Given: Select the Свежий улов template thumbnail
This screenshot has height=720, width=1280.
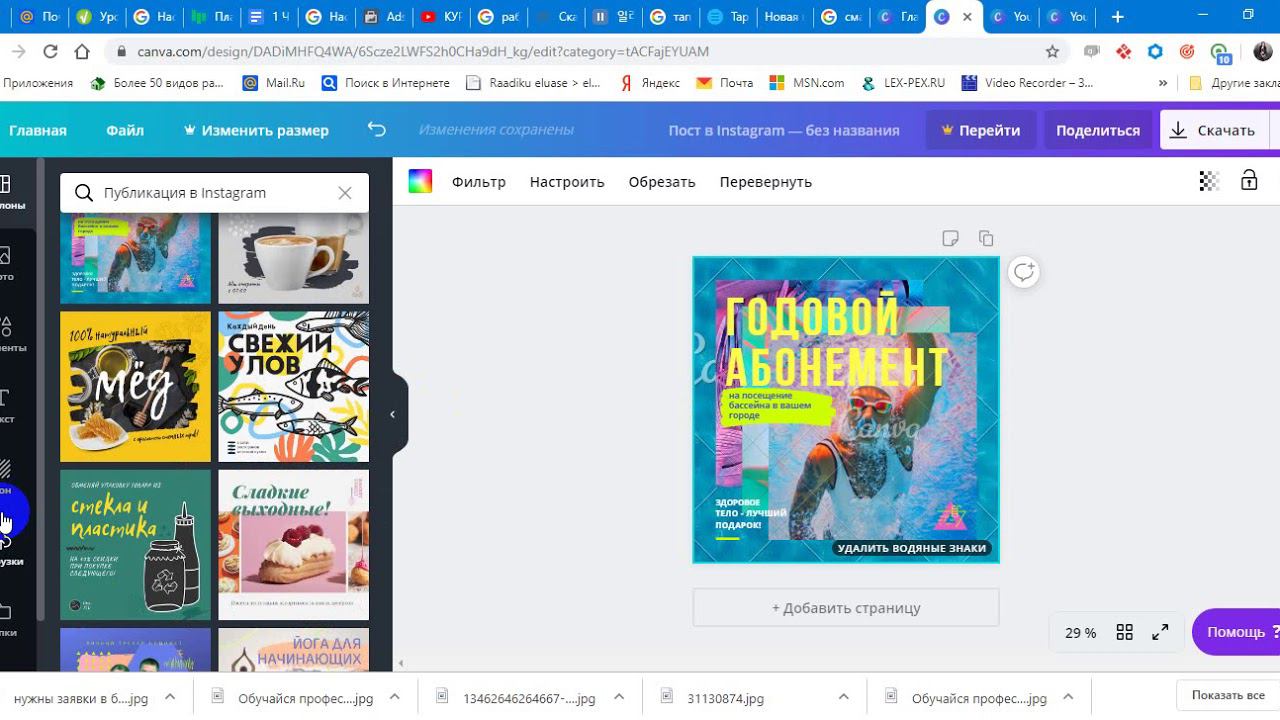Looking at the screenshot, I should (293, 386).
